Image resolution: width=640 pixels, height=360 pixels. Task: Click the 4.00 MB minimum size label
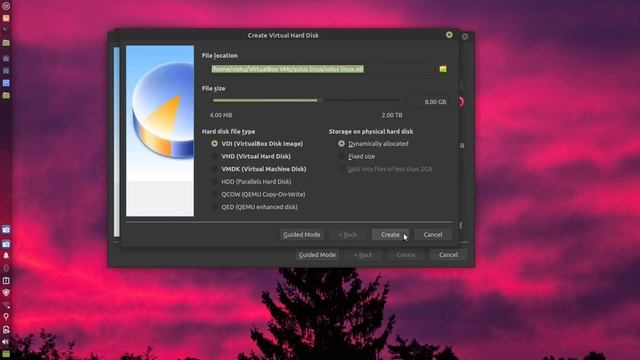coord(221,115)
